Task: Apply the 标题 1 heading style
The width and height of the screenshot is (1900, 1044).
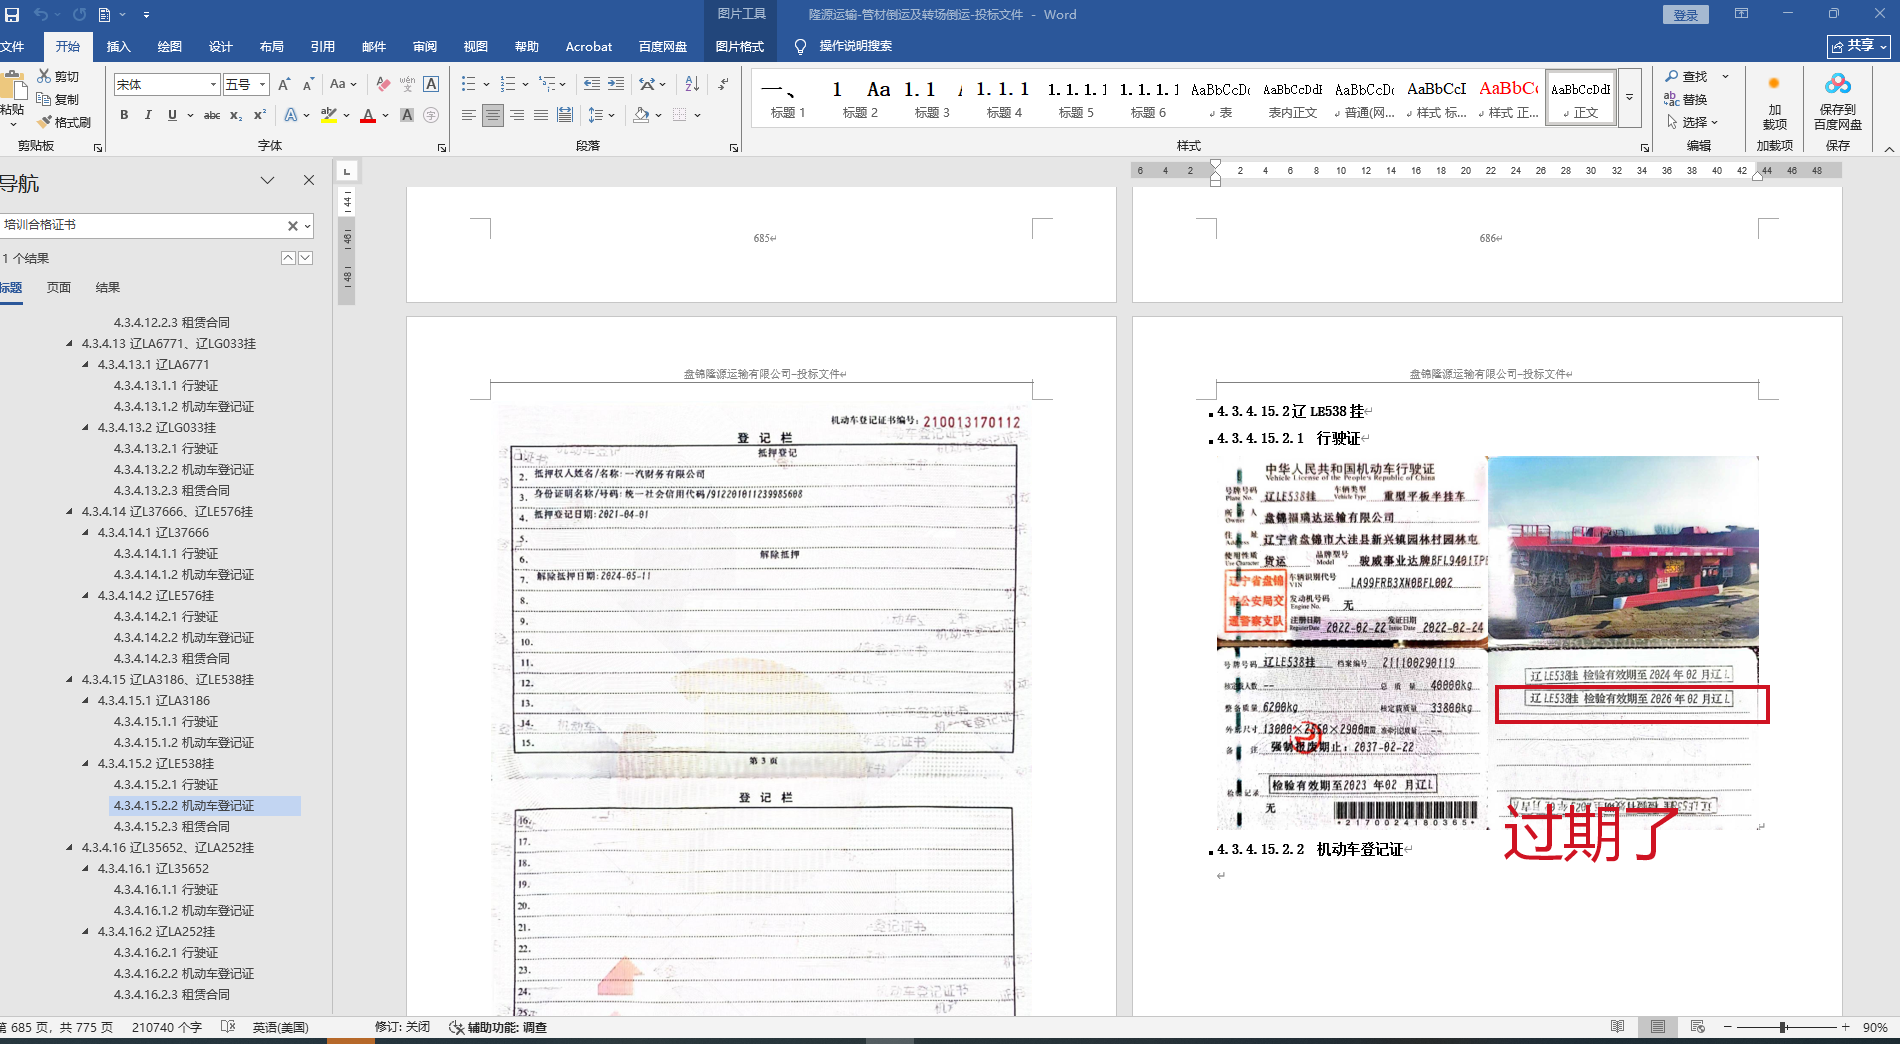Action: pyautogui.click(x=788, y=98)
